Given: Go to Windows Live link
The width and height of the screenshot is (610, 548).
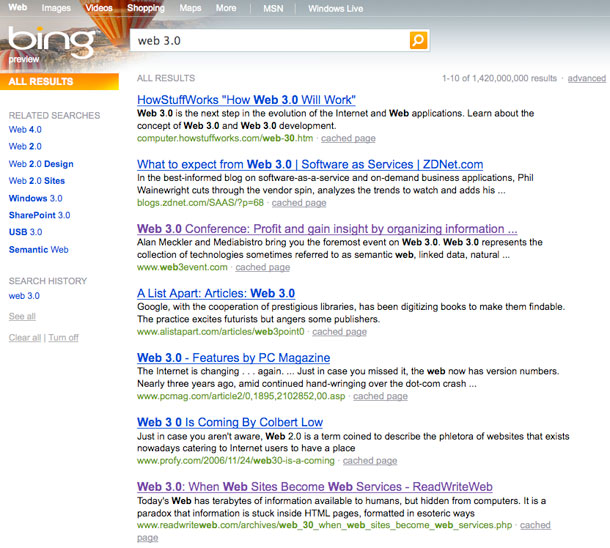Looking at the screenshot, I should click(x=336, y=8).
